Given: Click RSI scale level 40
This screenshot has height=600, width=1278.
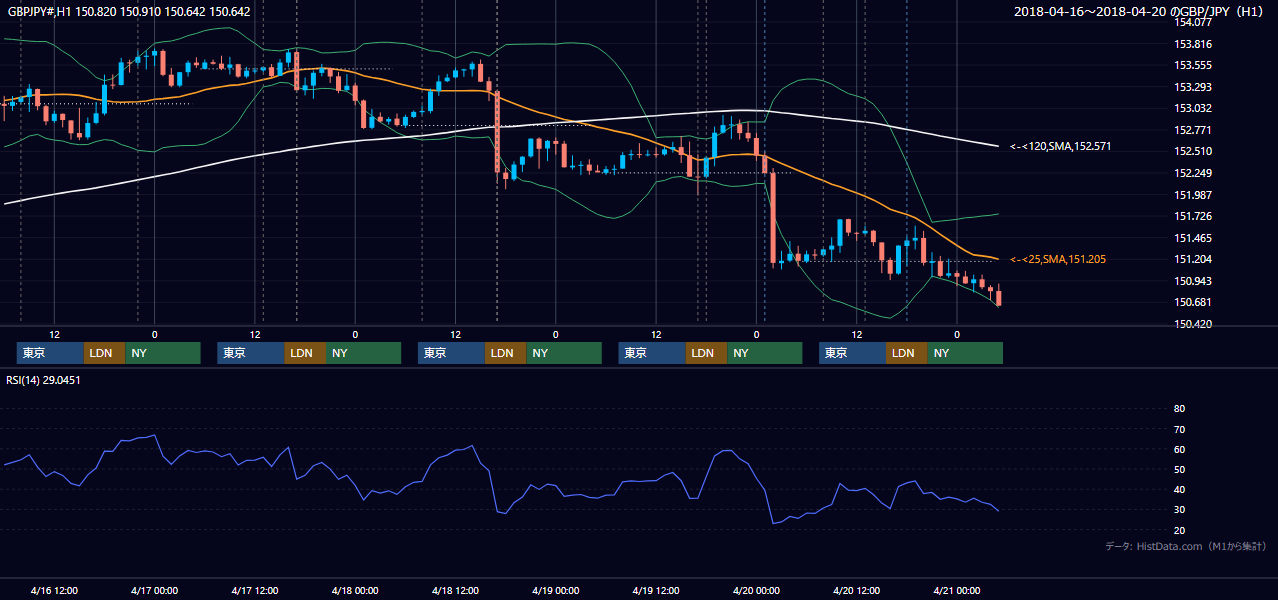Looking at the screenshot, I should click(1179, 489).
